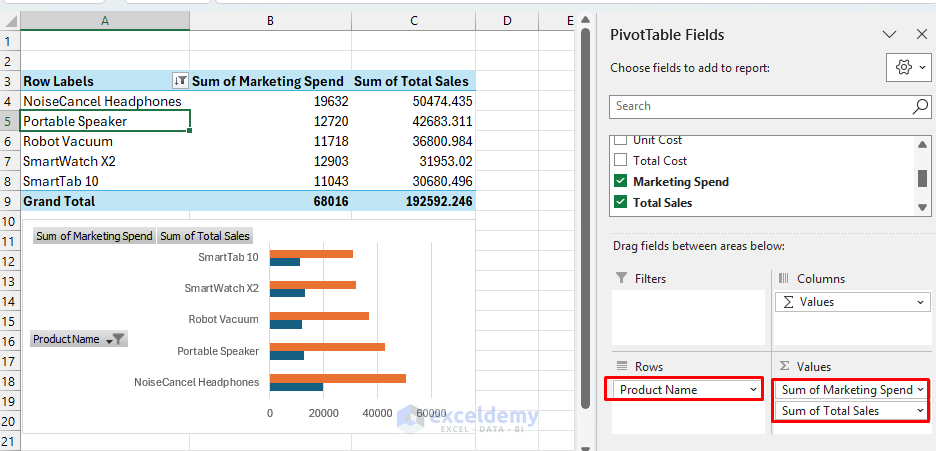Click the field list scrollbar thumb

coord(922,178)
